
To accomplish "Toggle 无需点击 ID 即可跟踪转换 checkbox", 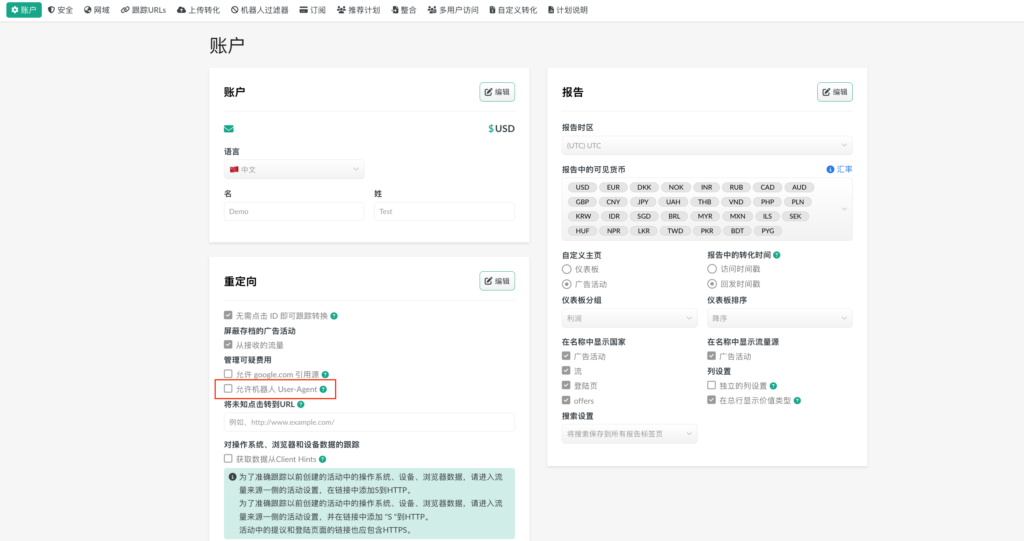I will coord(228,315).
